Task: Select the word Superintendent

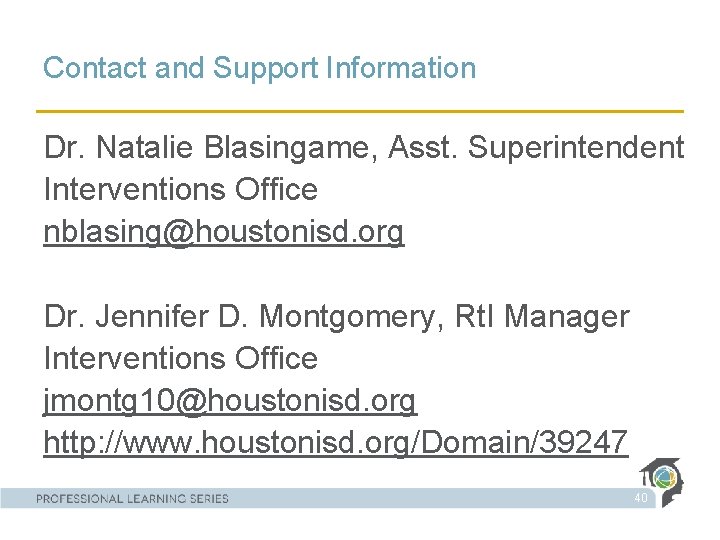Action: (x=576, y=148)
